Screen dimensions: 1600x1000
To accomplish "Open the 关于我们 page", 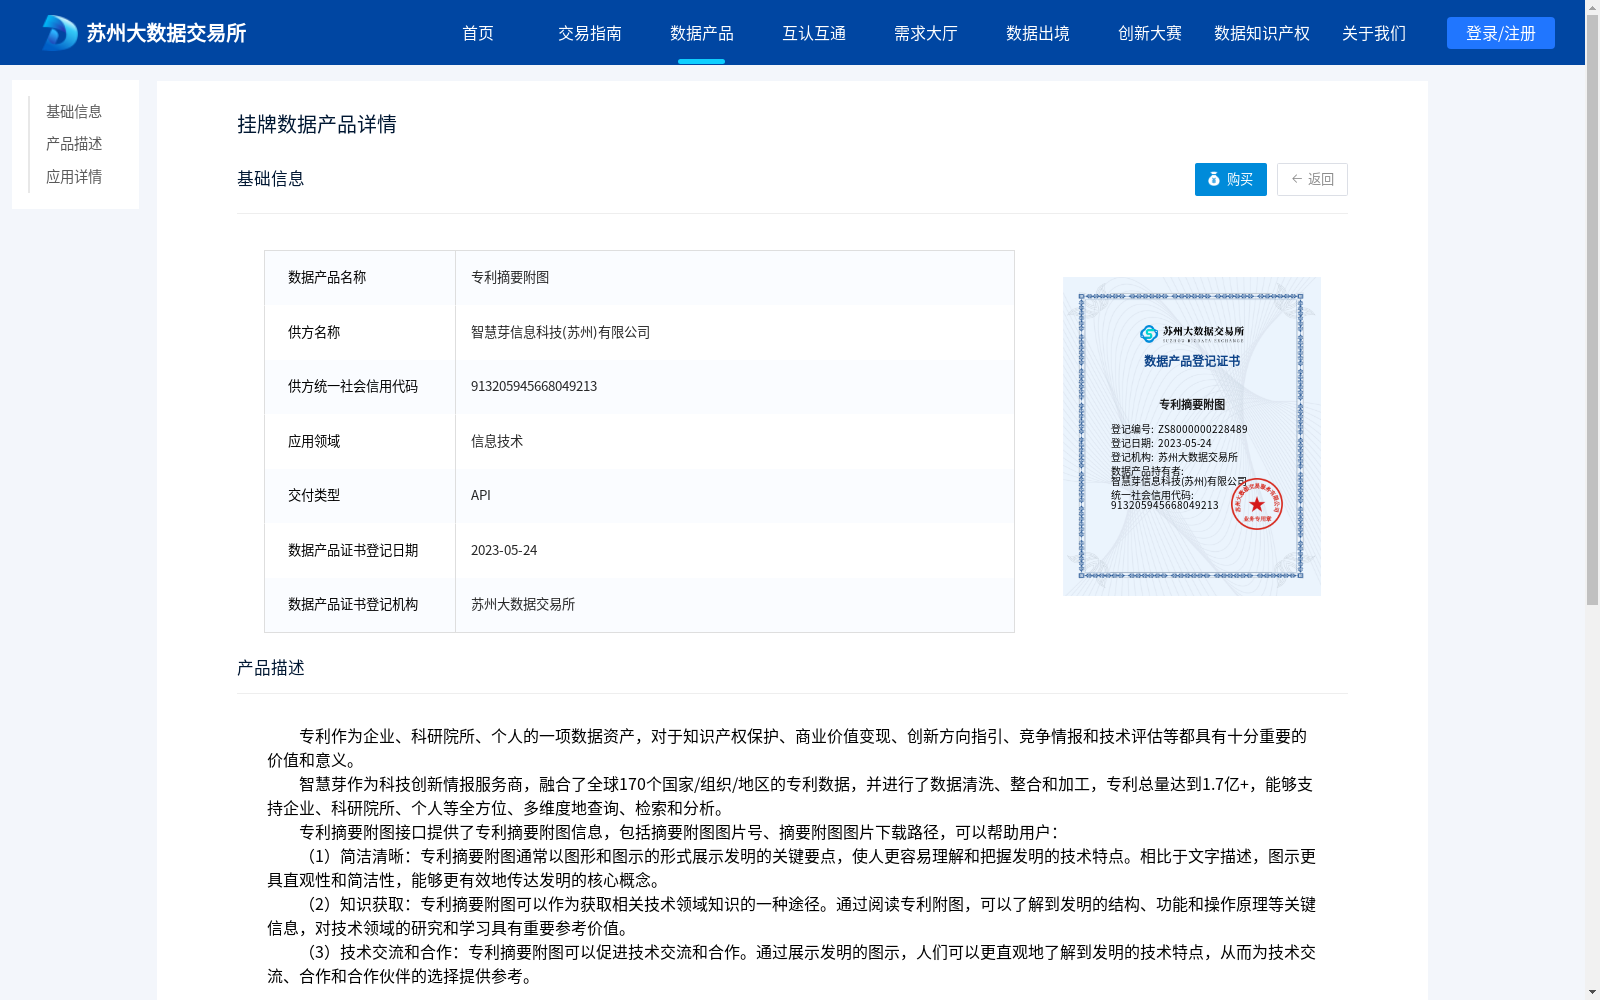I will (1374, 33).
